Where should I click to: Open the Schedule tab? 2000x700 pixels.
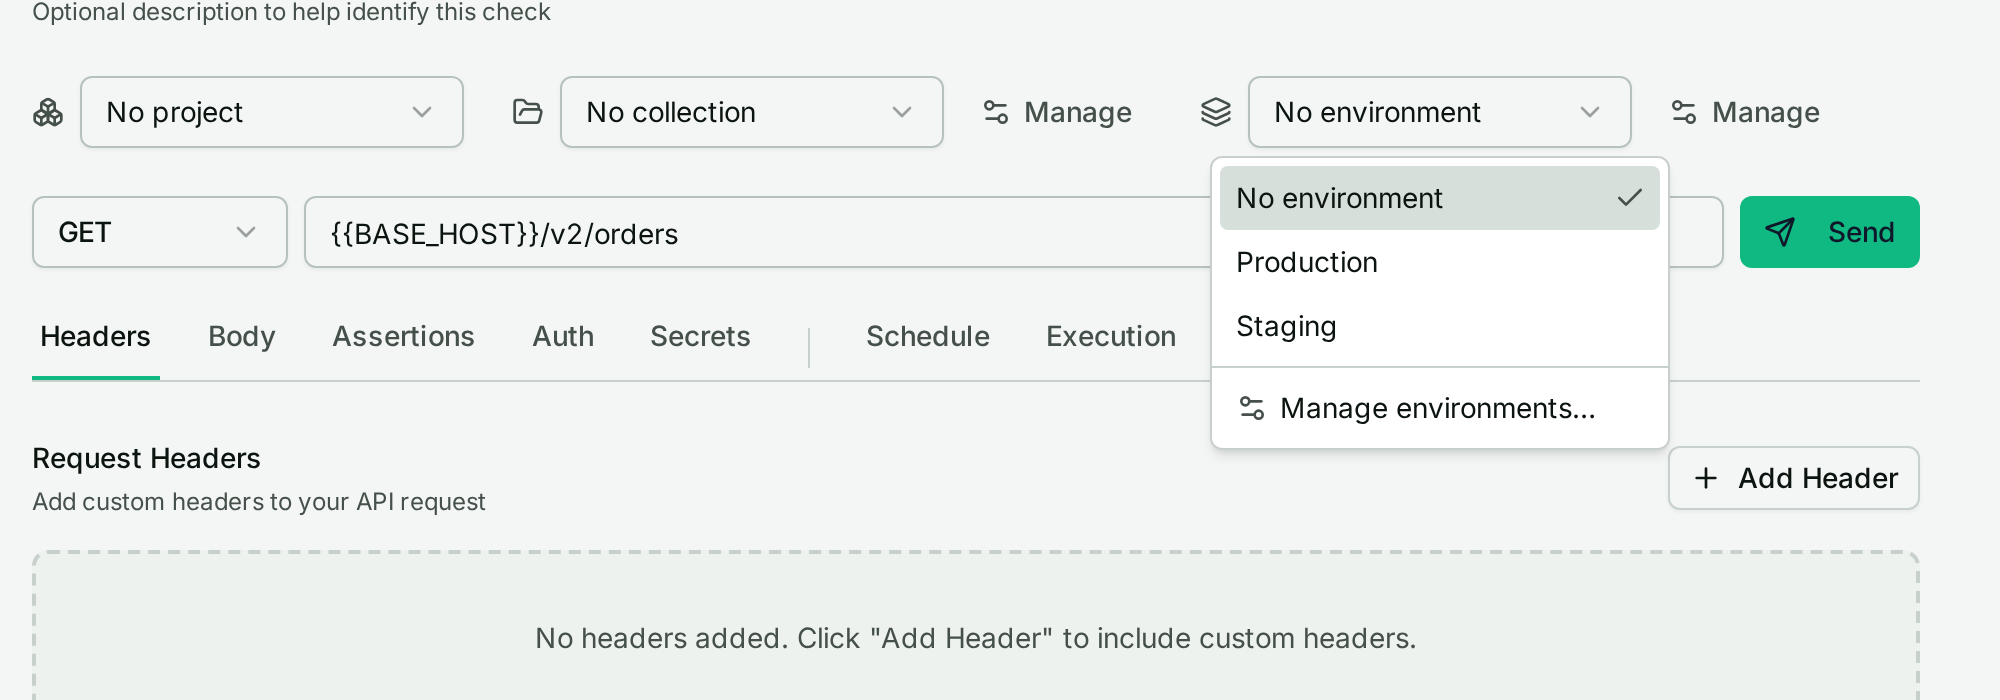click(928, 337)
